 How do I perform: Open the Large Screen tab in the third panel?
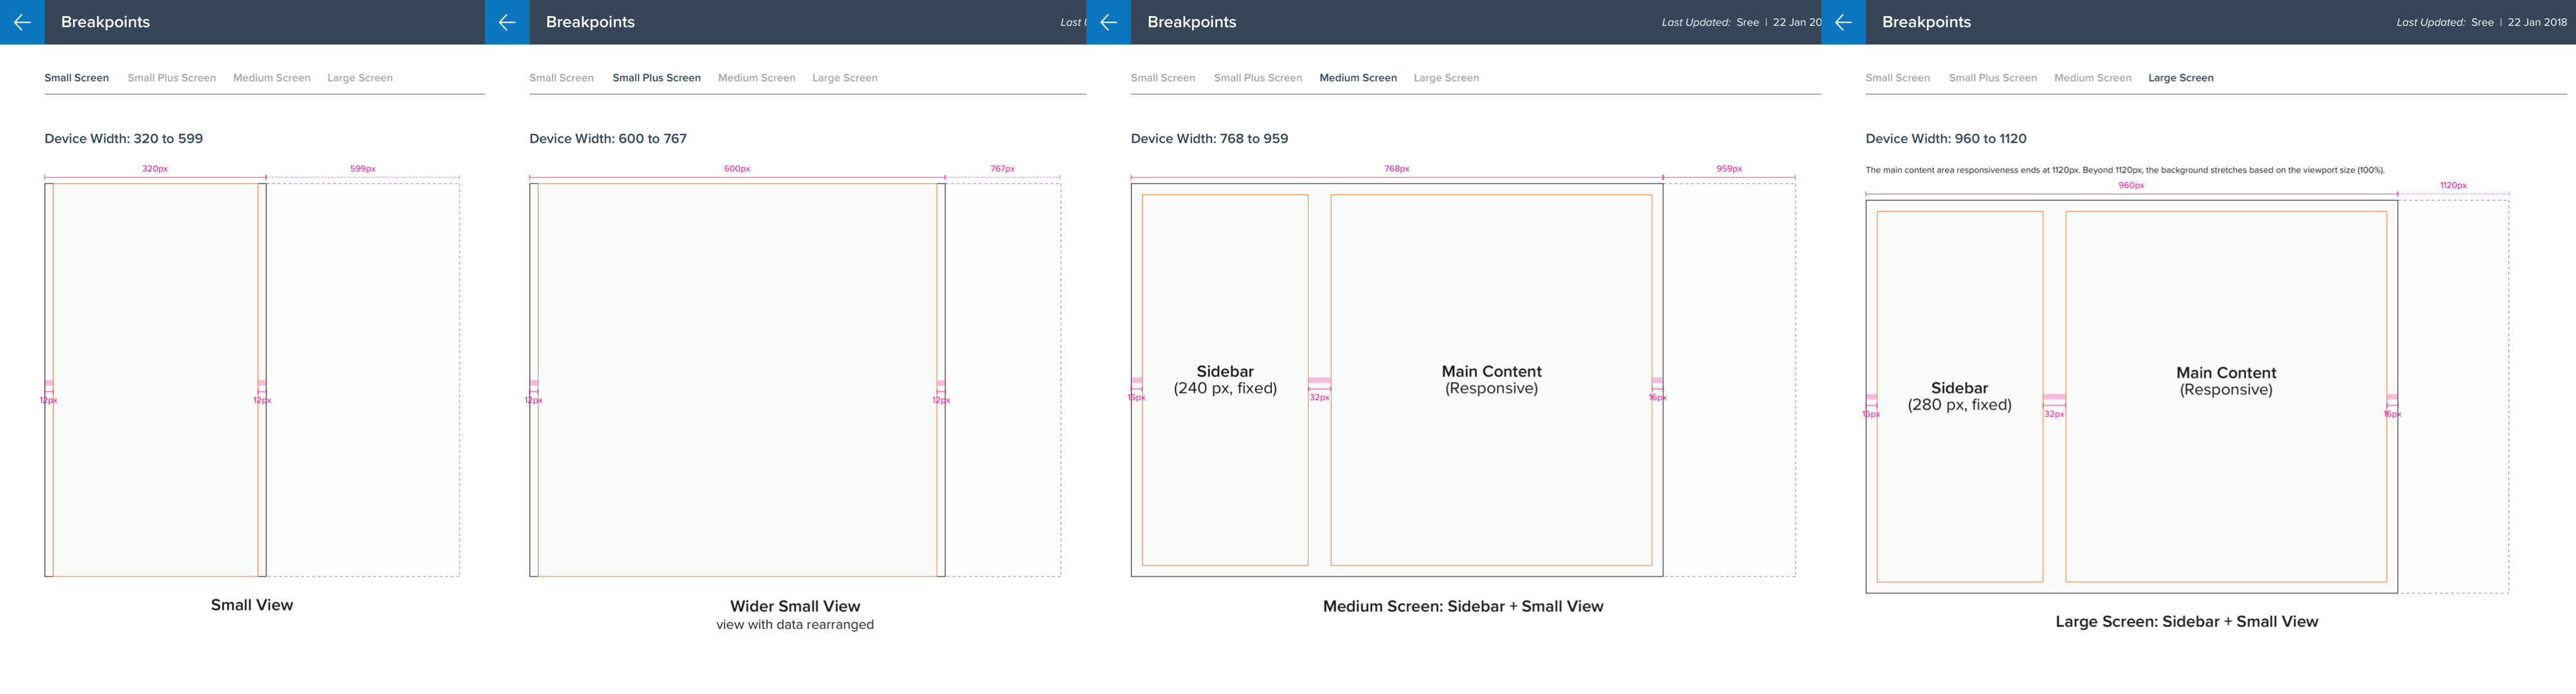(1446, 77)
